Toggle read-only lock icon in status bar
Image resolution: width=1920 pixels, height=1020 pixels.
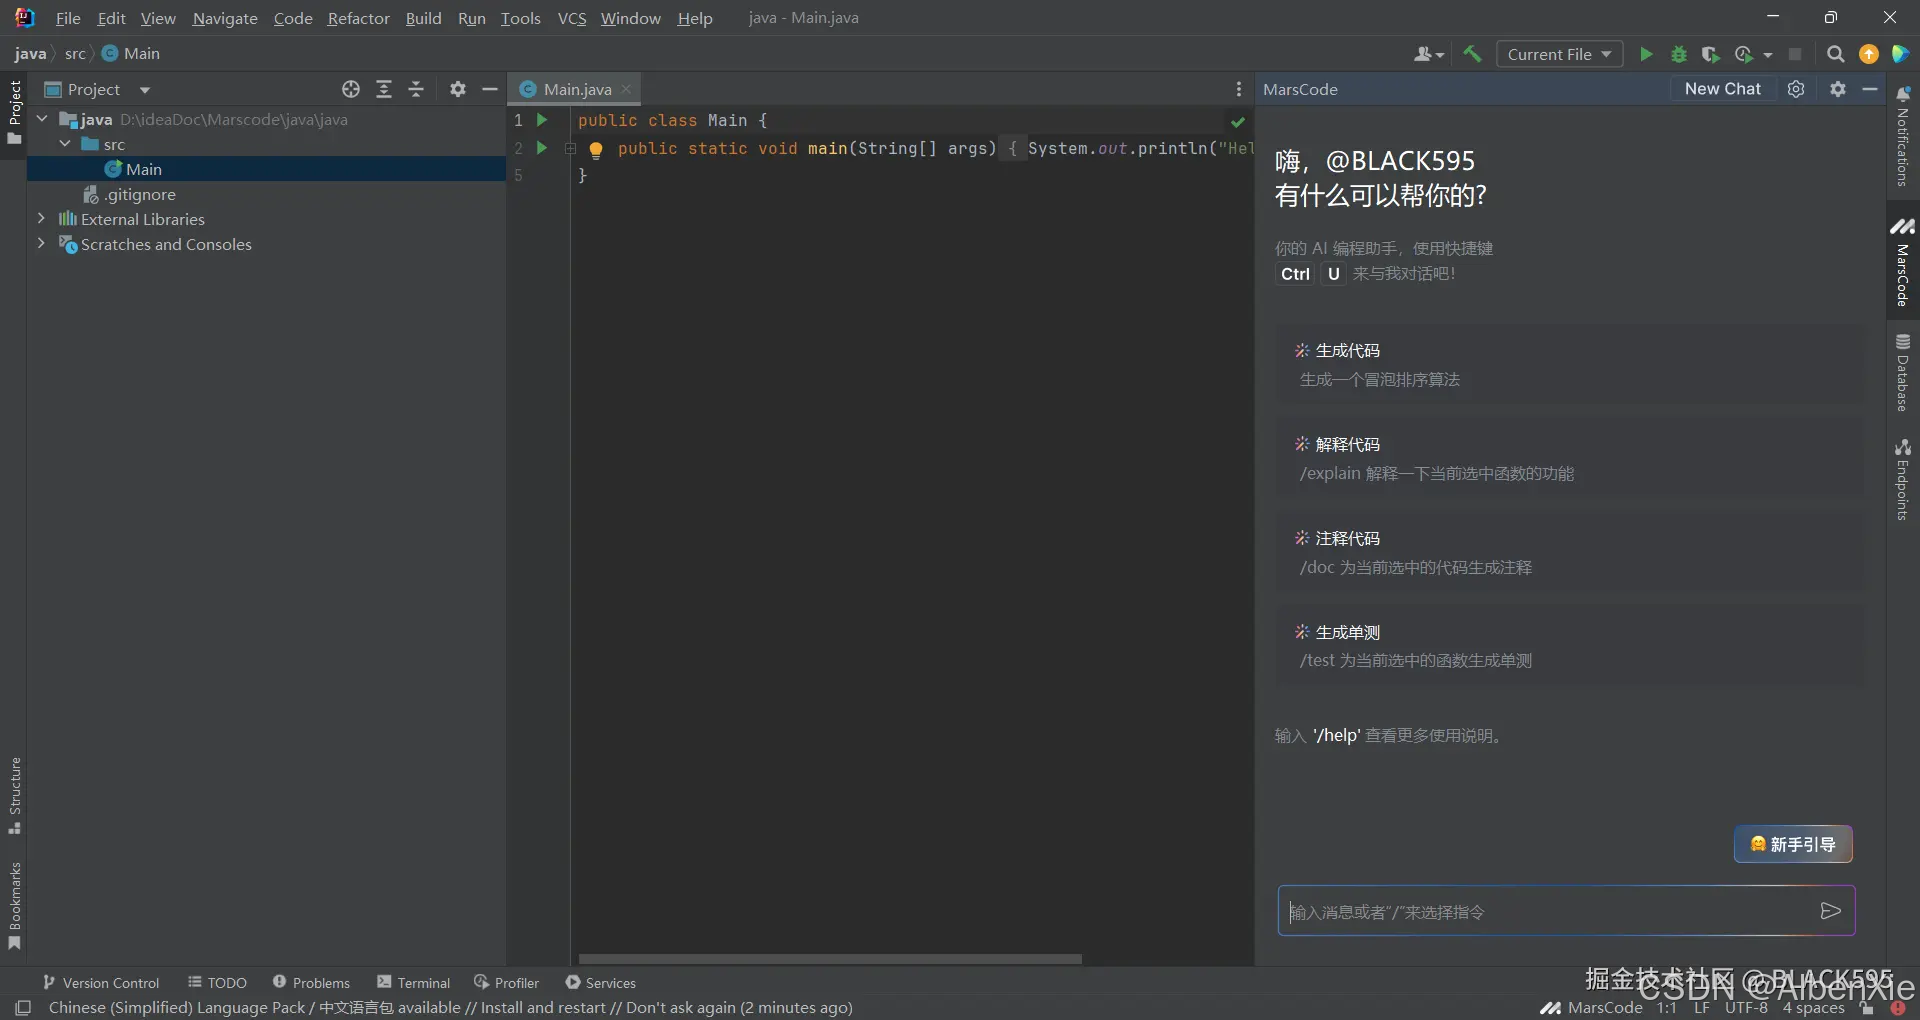click(1866, 1008)
